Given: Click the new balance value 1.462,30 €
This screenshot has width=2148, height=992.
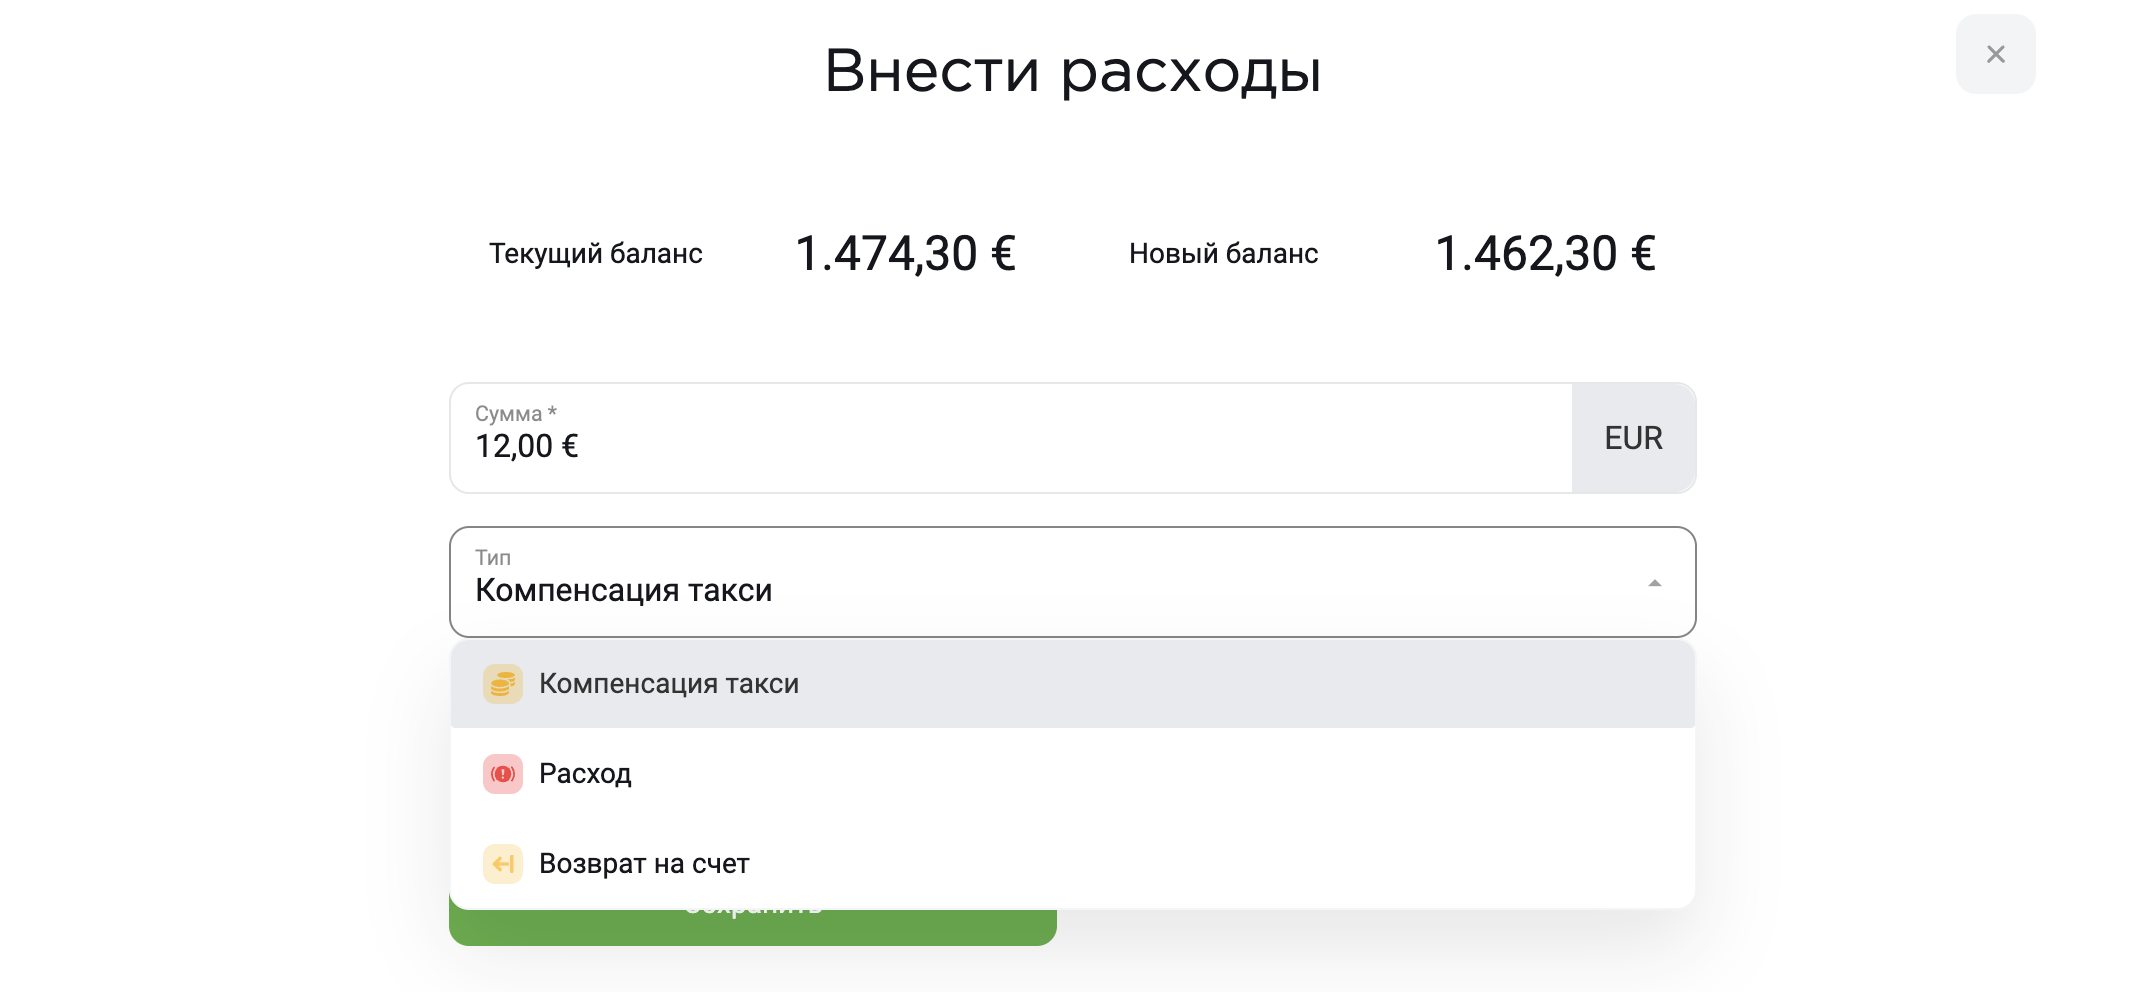Looking at the screenshot, I should coord(1545,253).
